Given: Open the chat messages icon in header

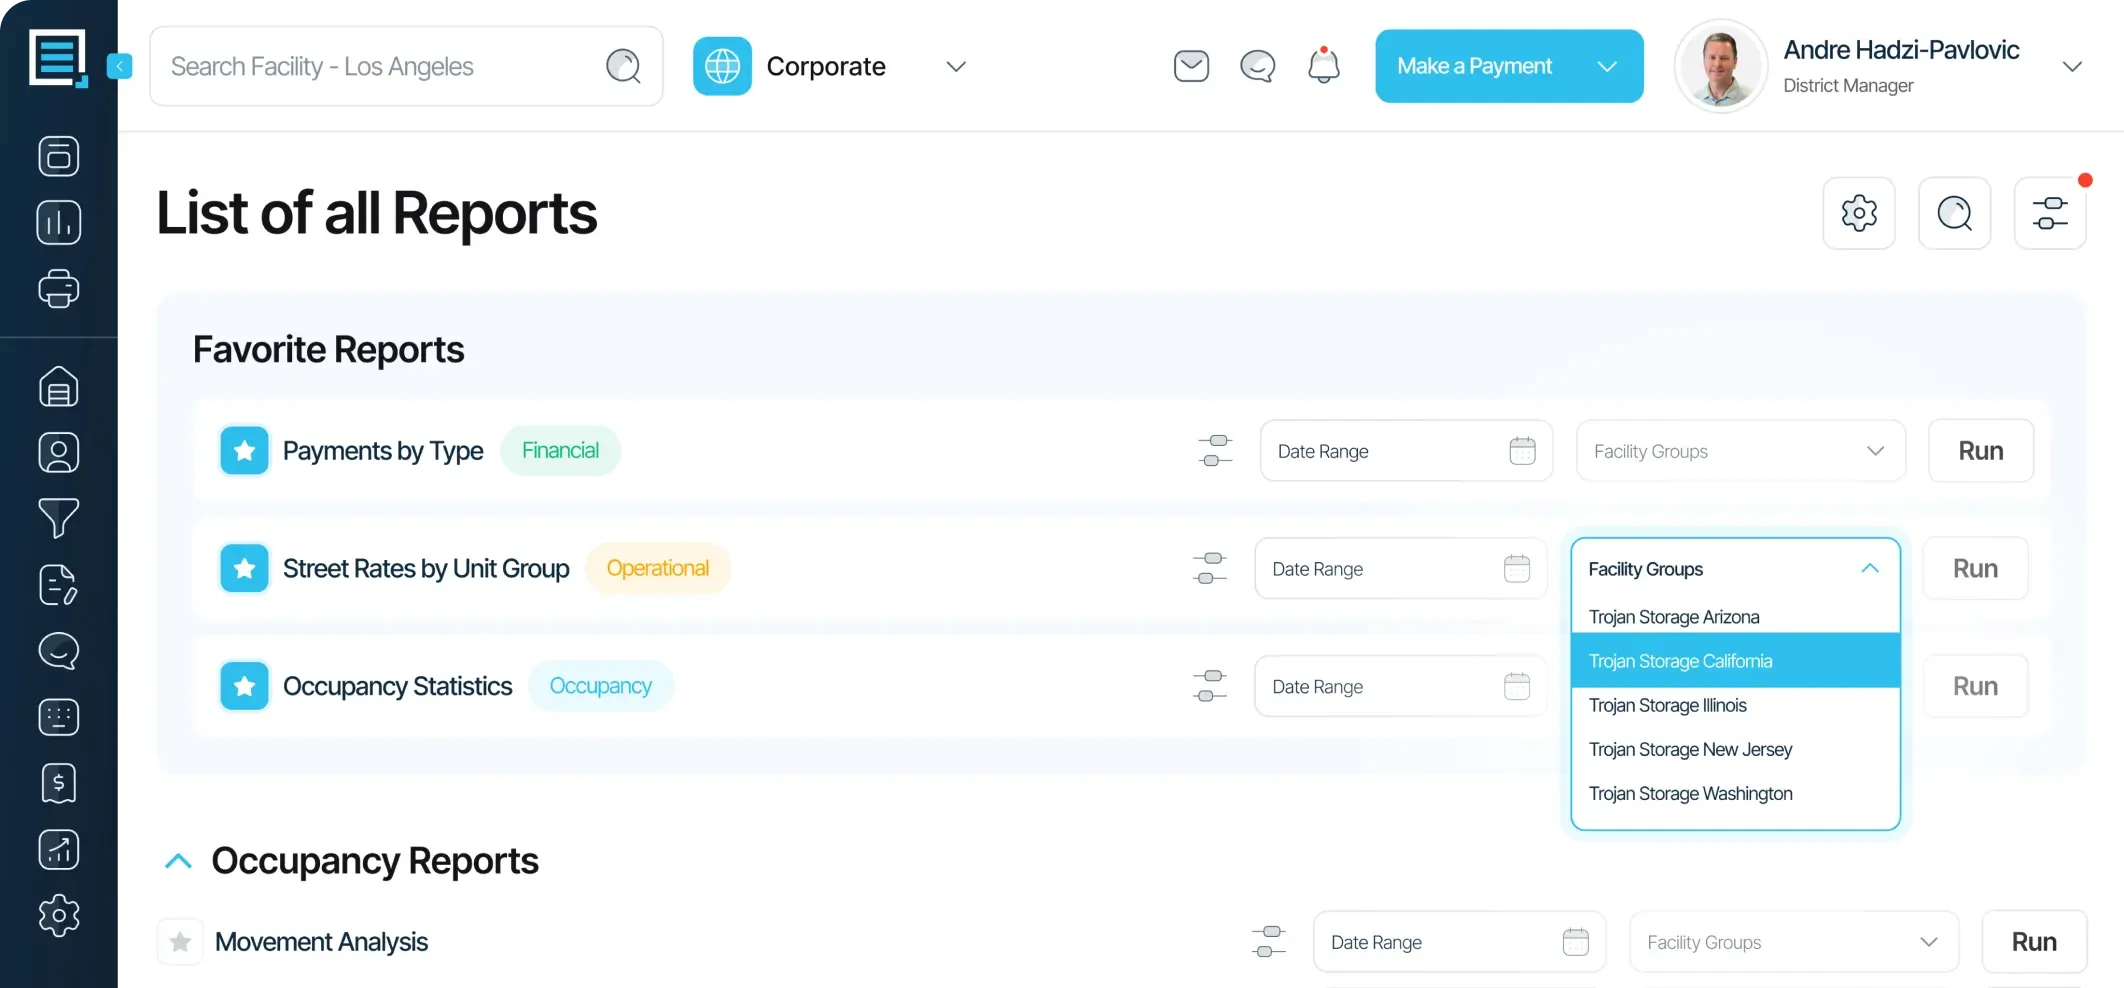Looking at the screenshot, I should point(1257,66).
